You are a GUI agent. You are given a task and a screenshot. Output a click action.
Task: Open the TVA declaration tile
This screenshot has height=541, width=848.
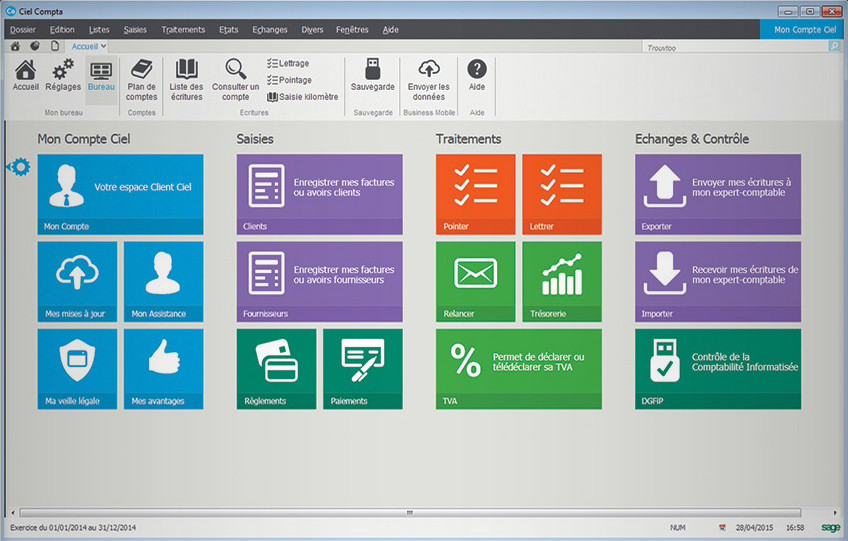tap(519, 369)
